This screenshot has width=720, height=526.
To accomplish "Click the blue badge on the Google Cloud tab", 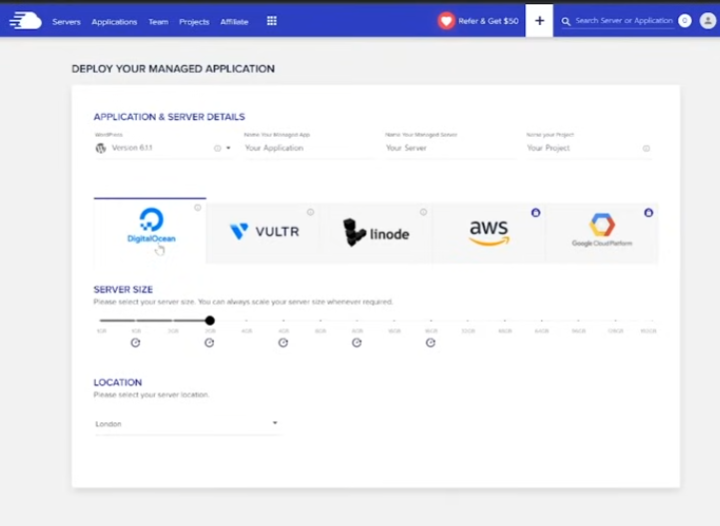I will click(648, 213).
